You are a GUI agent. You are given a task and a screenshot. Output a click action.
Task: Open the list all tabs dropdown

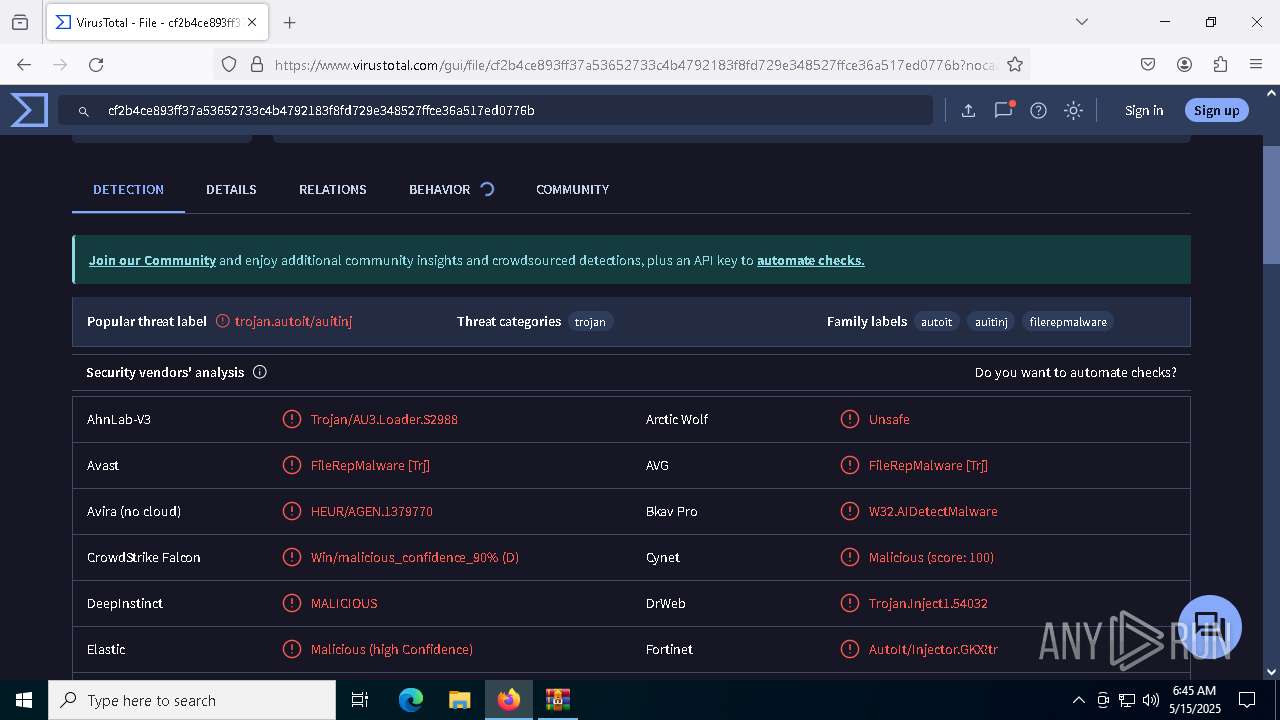click(1081, 22)
